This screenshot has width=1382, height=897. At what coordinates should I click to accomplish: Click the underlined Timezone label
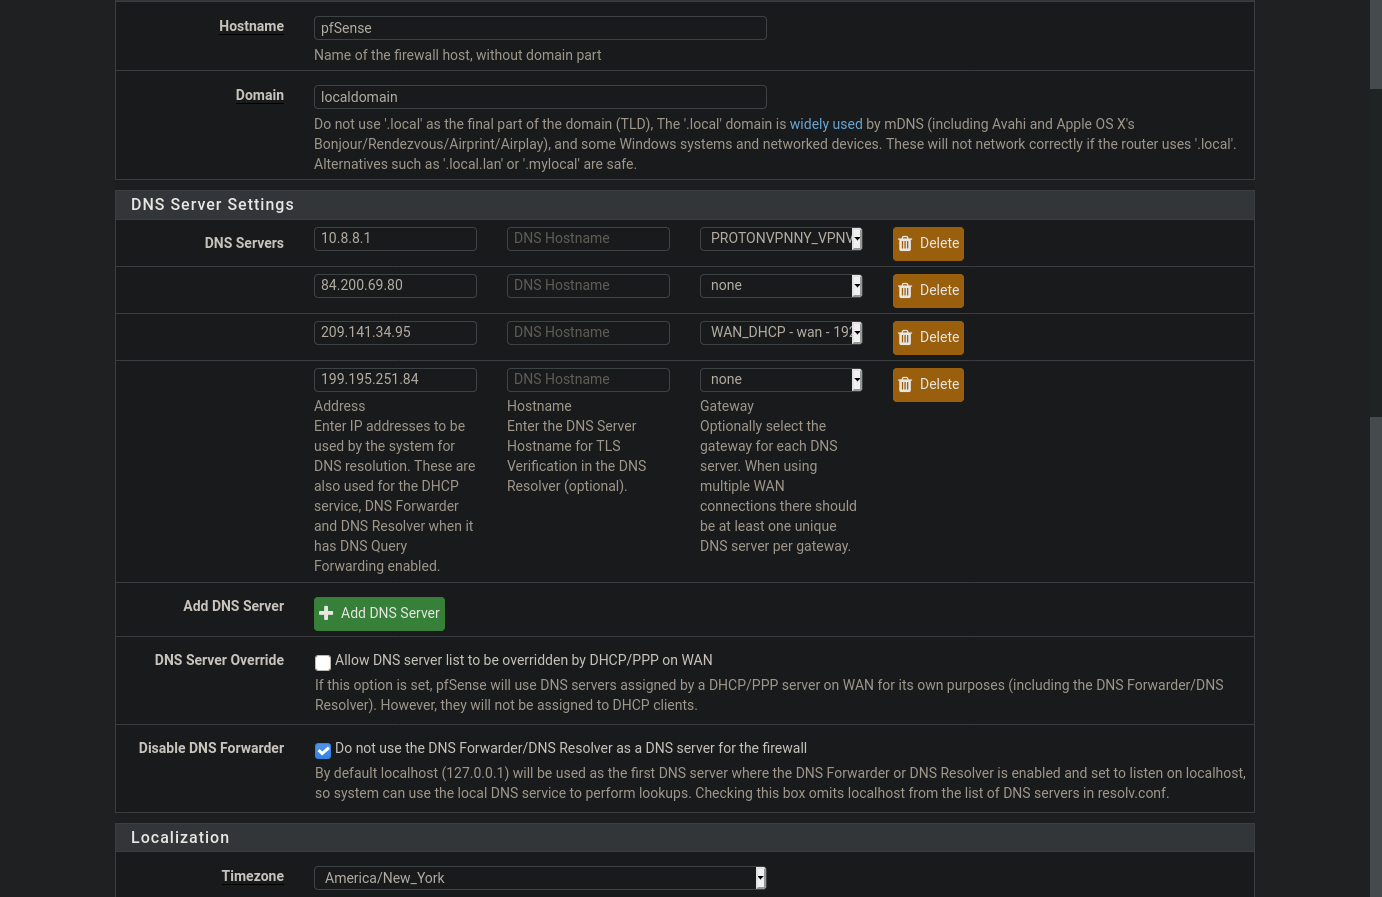coord(253,876)
